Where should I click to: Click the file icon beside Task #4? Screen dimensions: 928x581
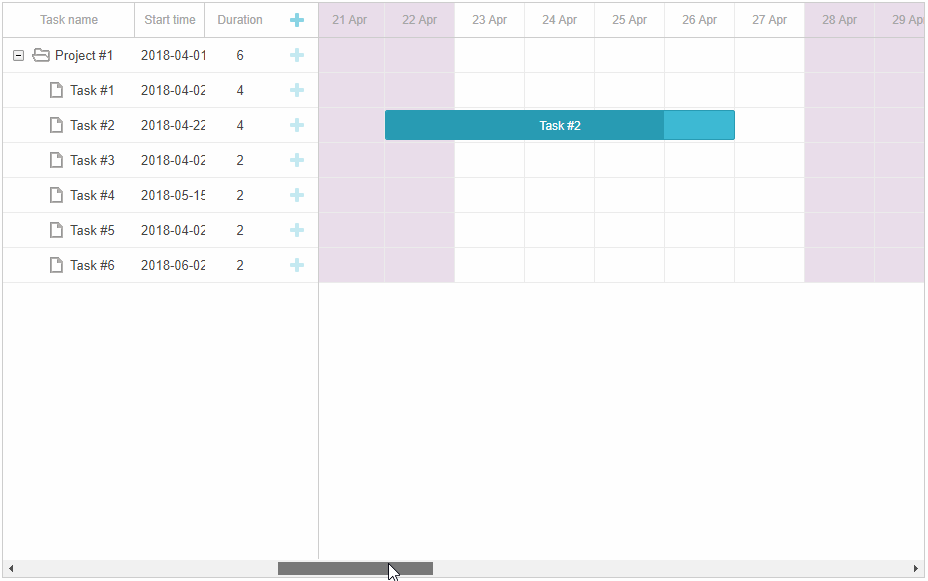click(x=56, y=195)
